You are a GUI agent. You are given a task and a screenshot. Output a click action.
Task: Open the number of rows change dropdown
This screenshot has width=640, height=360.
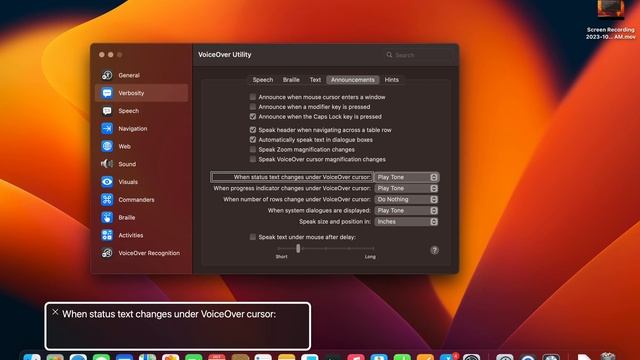[407, 199]
